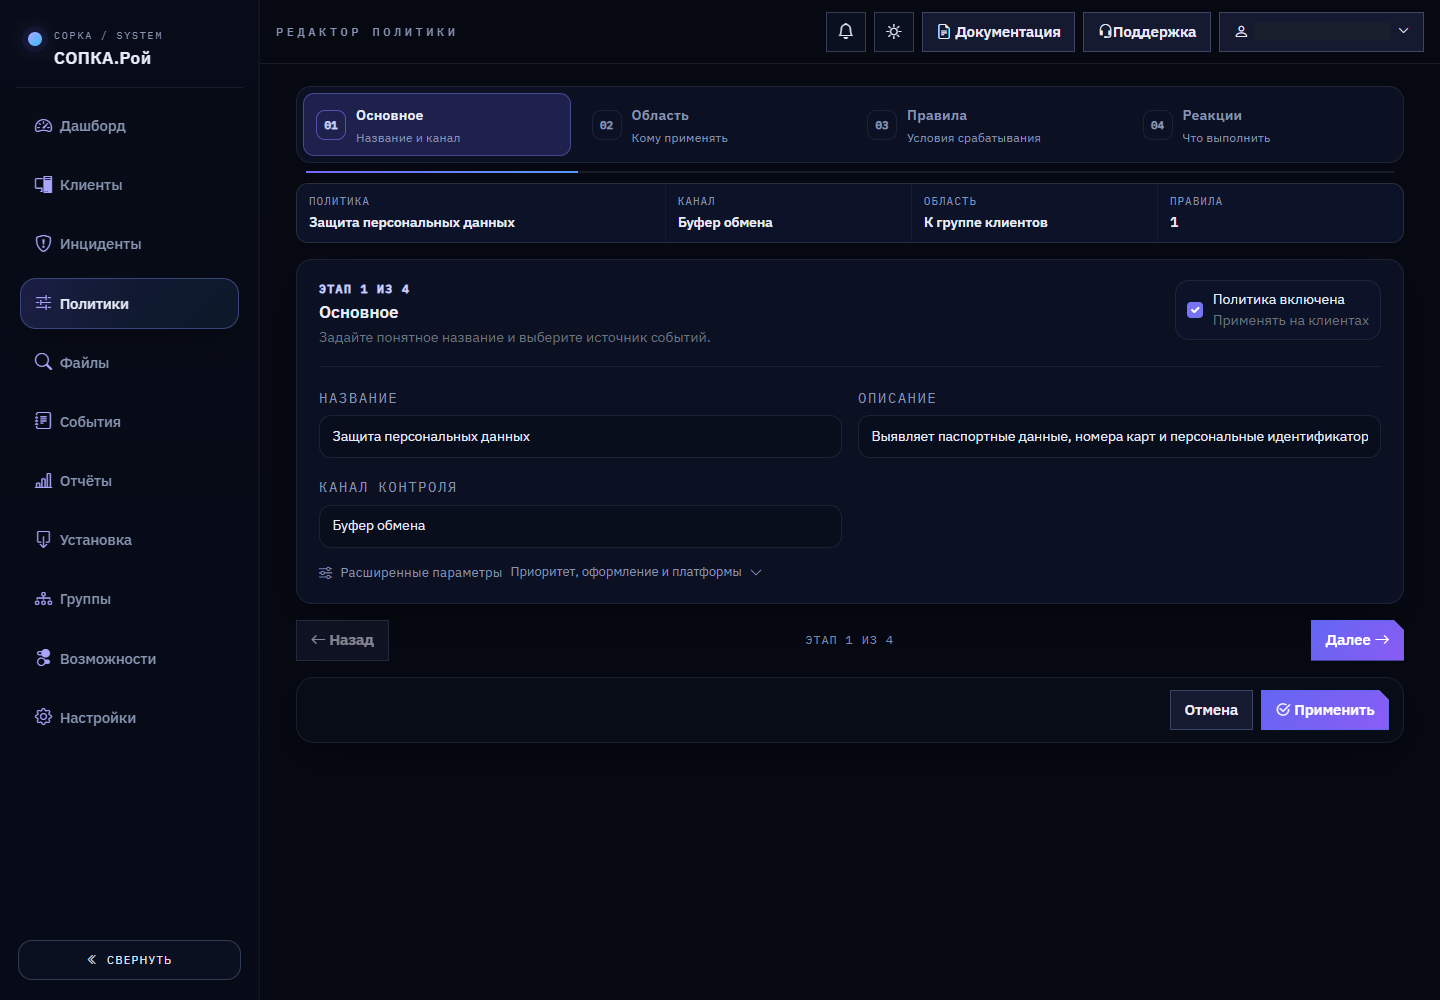Open the user account dropdown chevron
This screenshot has height=1000, width=1440.
point(1403,31)
